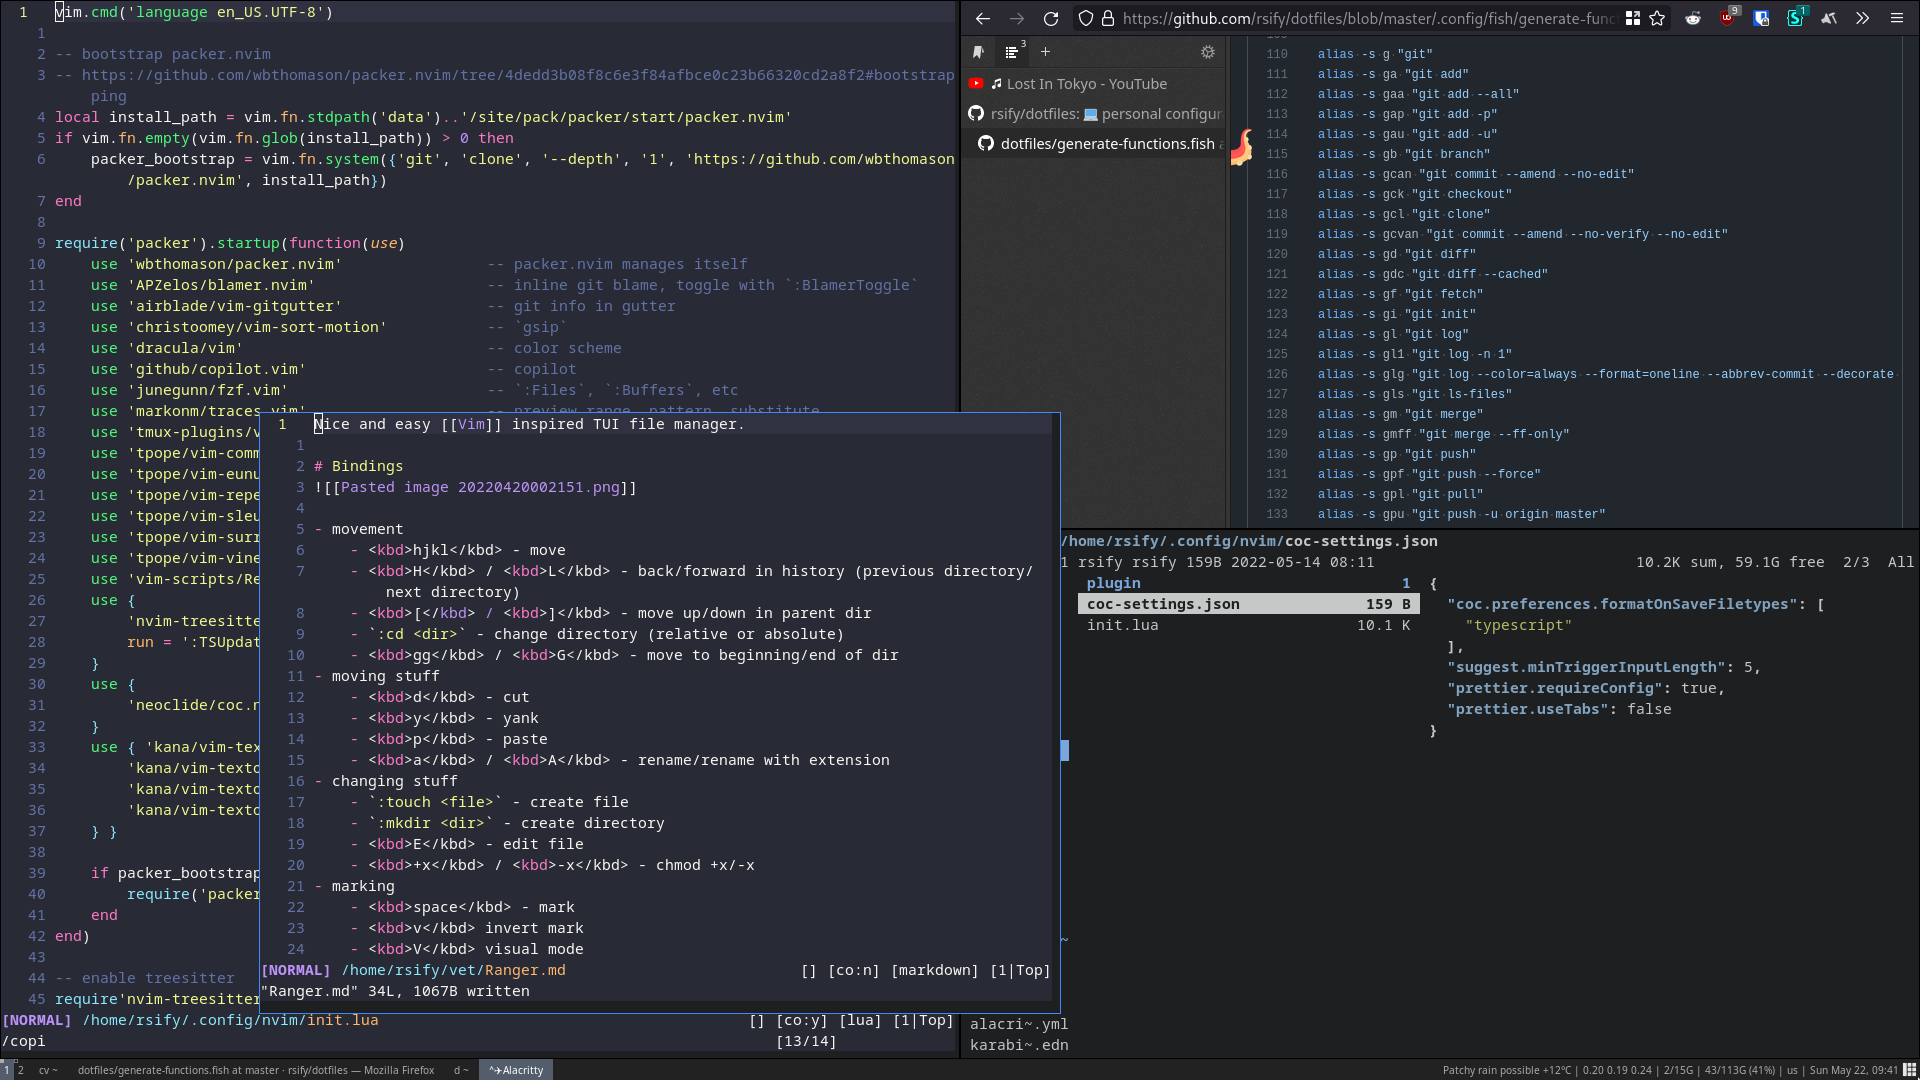The height and width of the screenshot is (1080, 1920).
Task: Click GitHub favicon of rsify/dotfiles tab
Action: click(976, 114)
